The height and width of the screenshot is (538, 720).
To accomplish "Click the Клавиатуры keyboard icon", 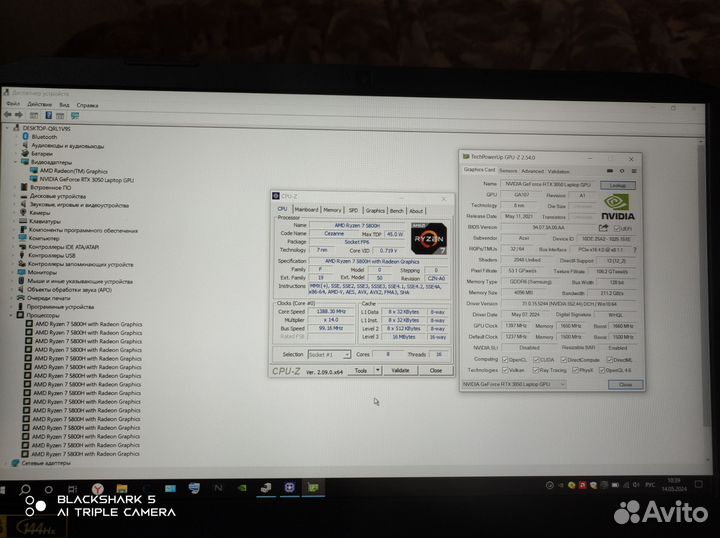I will pos(23,221).
